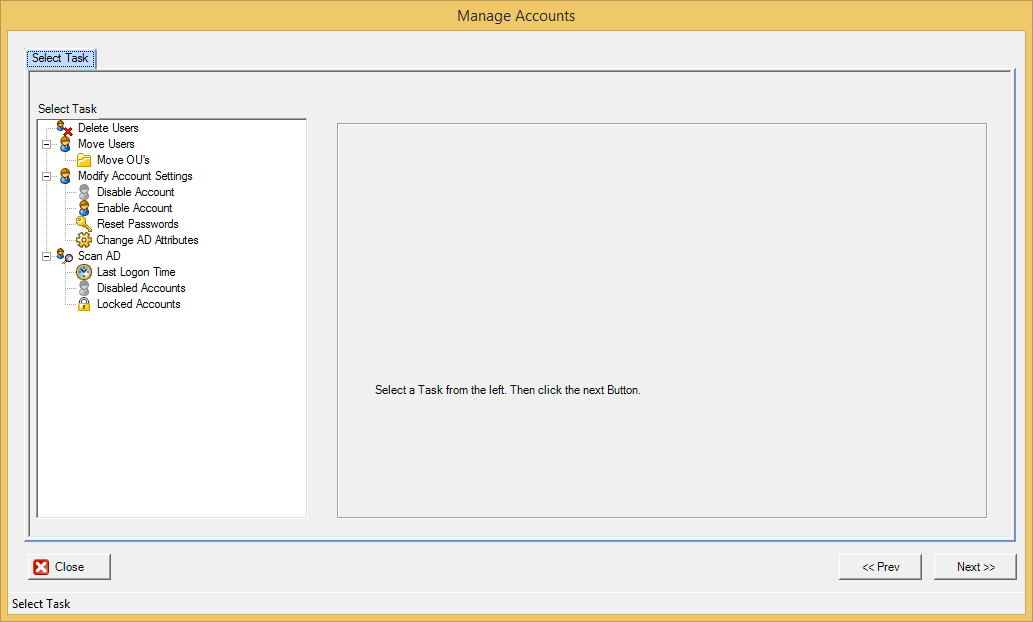Select the Last Logon Time clock icon

point(84,272)
